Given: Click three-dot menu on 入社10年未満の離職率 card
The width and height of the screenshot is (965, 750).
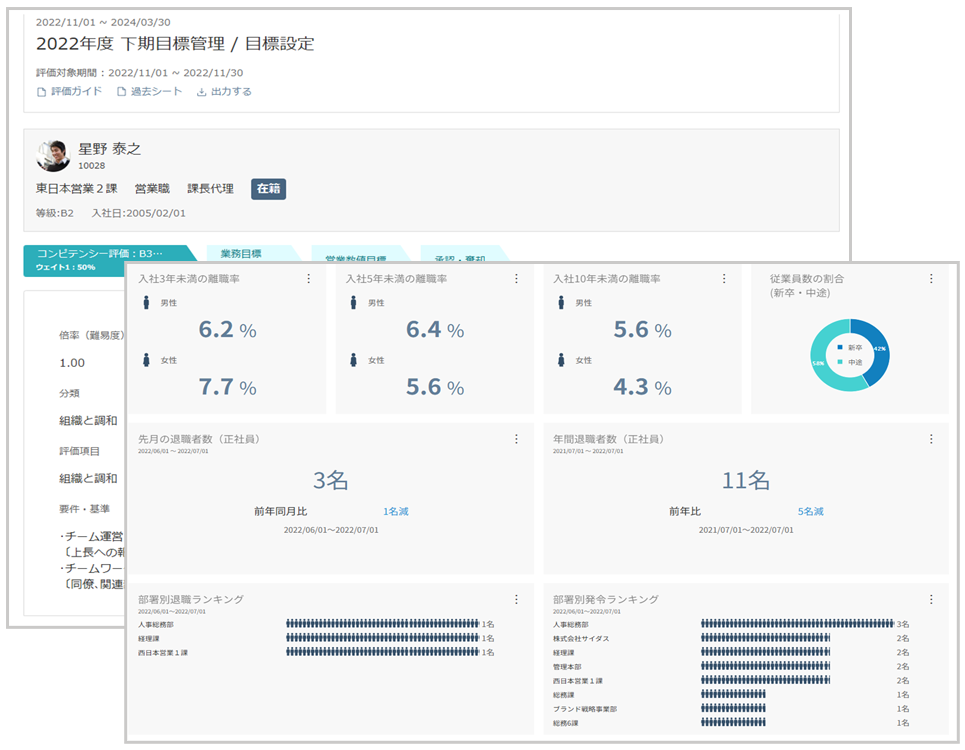Looking at the screenshot, I should pos(724,279).
